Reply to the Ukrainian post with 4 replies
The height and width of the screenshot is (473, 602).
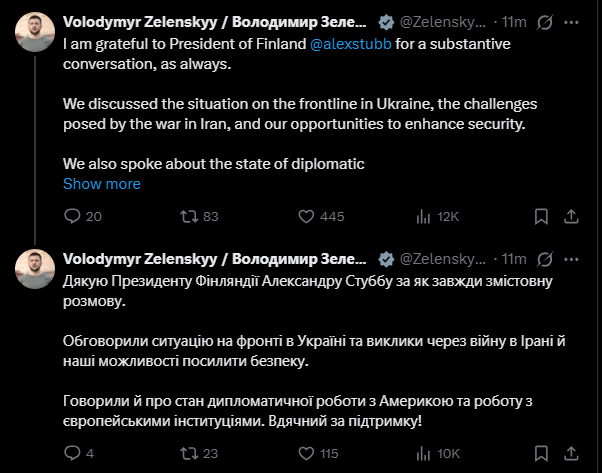click(72, 453)
